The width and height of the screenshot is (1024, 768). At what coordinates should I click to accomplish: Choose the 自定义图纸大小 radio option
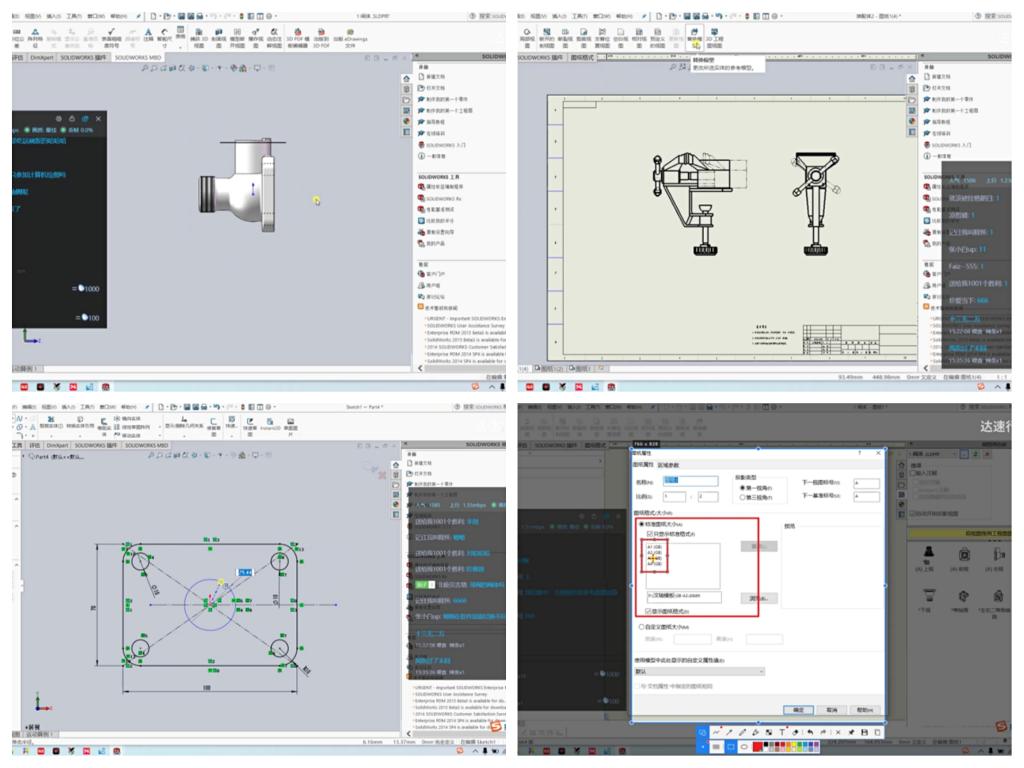click(641, 626)
